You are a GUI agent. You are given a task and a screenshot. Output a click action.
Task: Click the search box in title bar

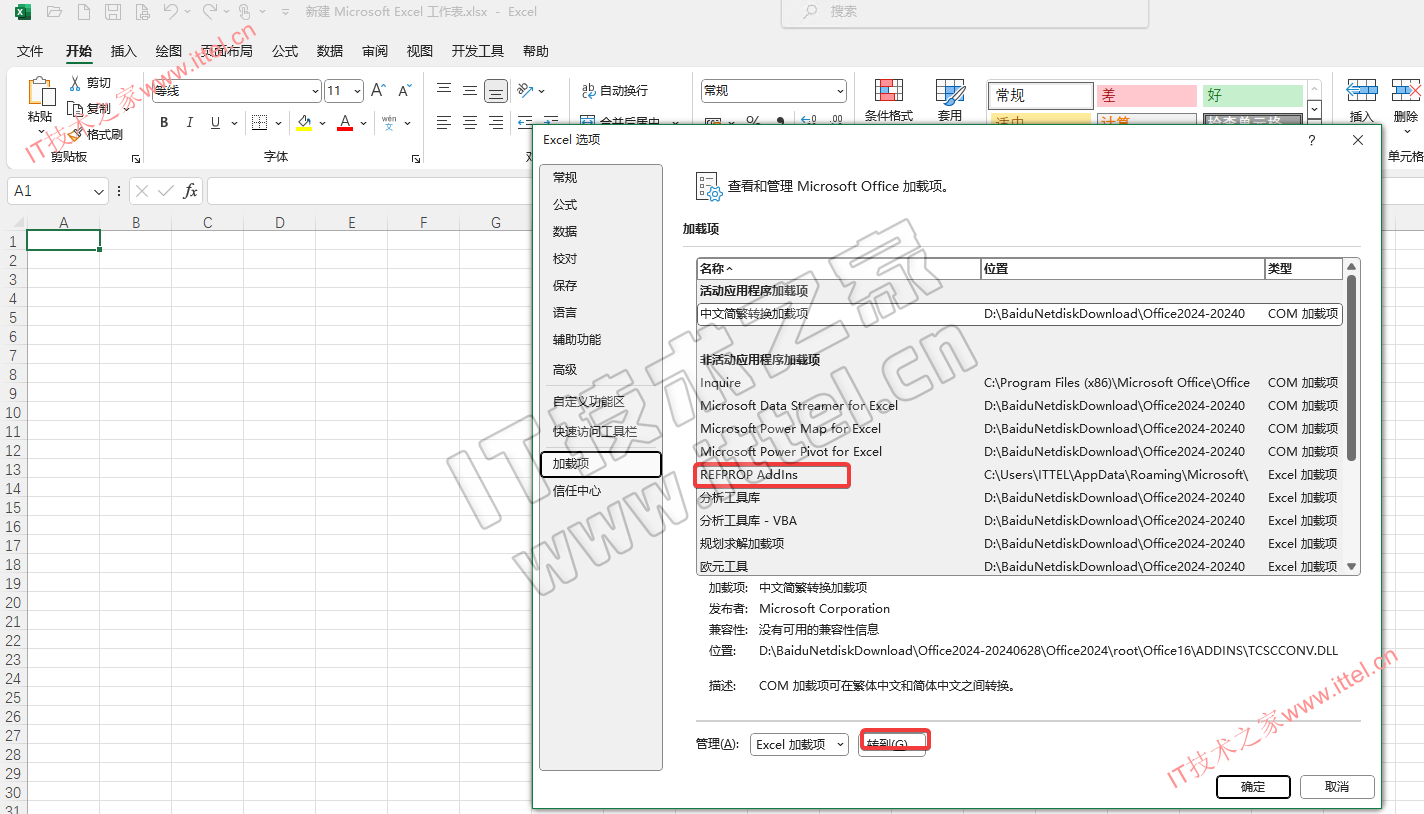point(965,12)
